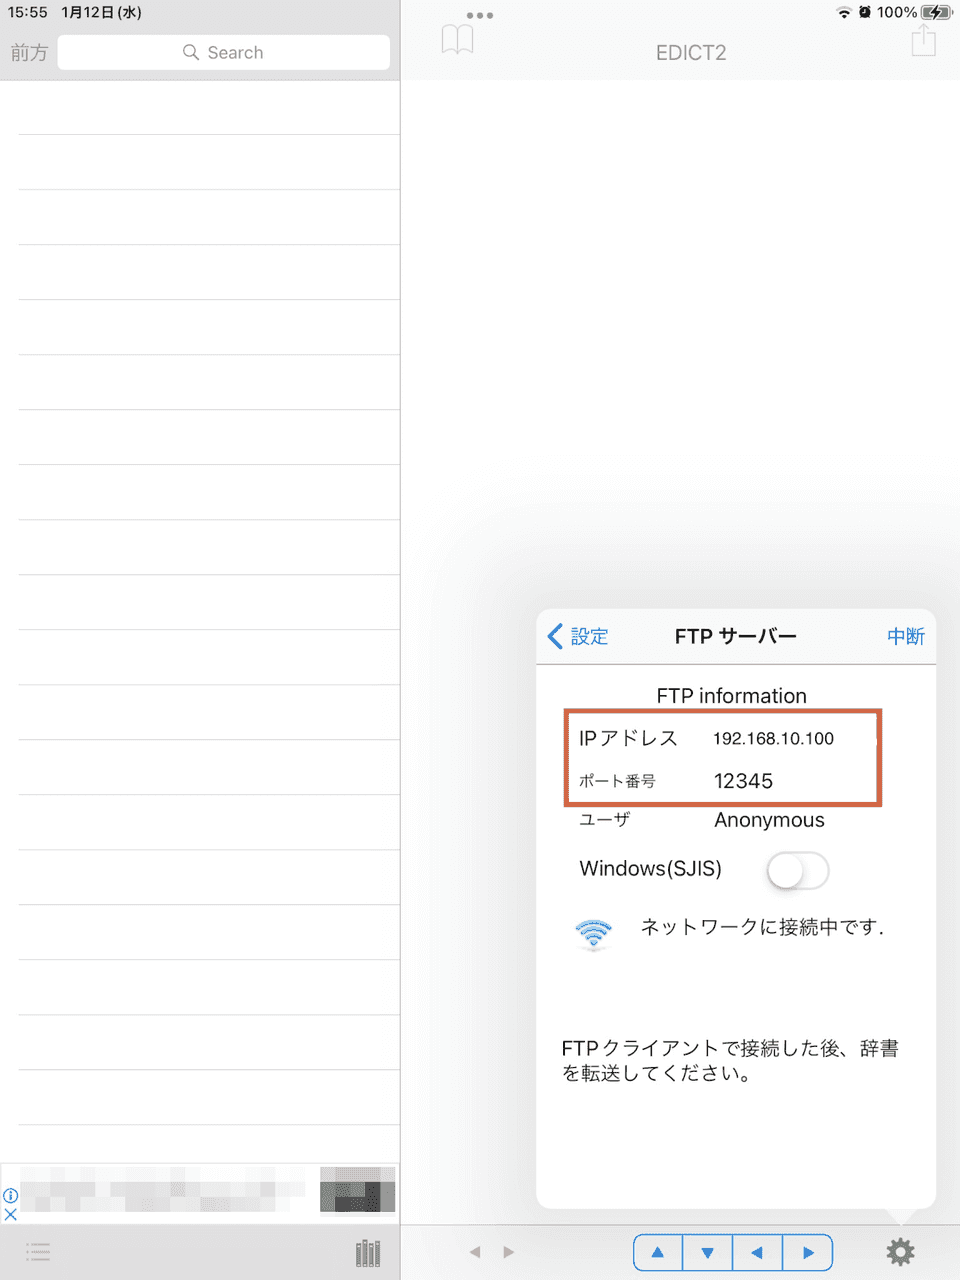The image size is (960, 1280).
Task: Open the share sheet icon
Action: tap(923, 40)
